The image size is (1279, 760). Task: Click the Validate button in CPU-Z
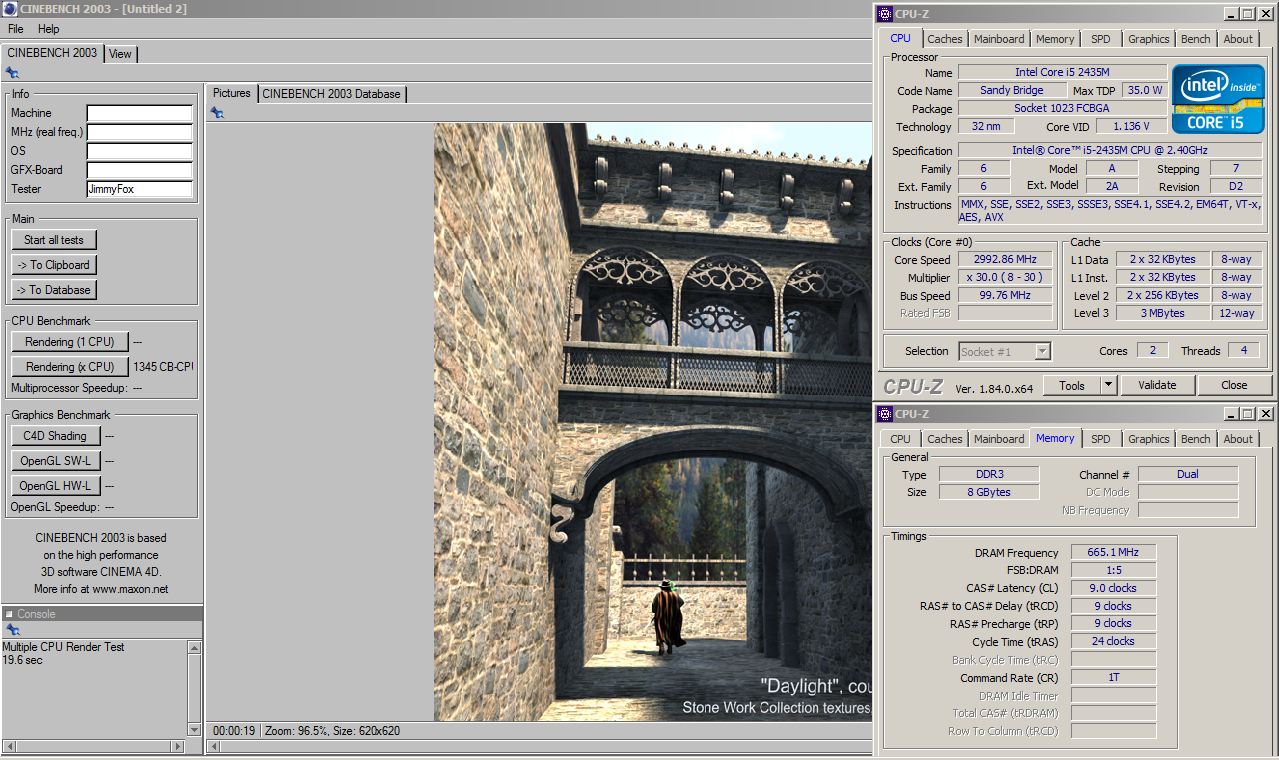tap(1157, 385)
